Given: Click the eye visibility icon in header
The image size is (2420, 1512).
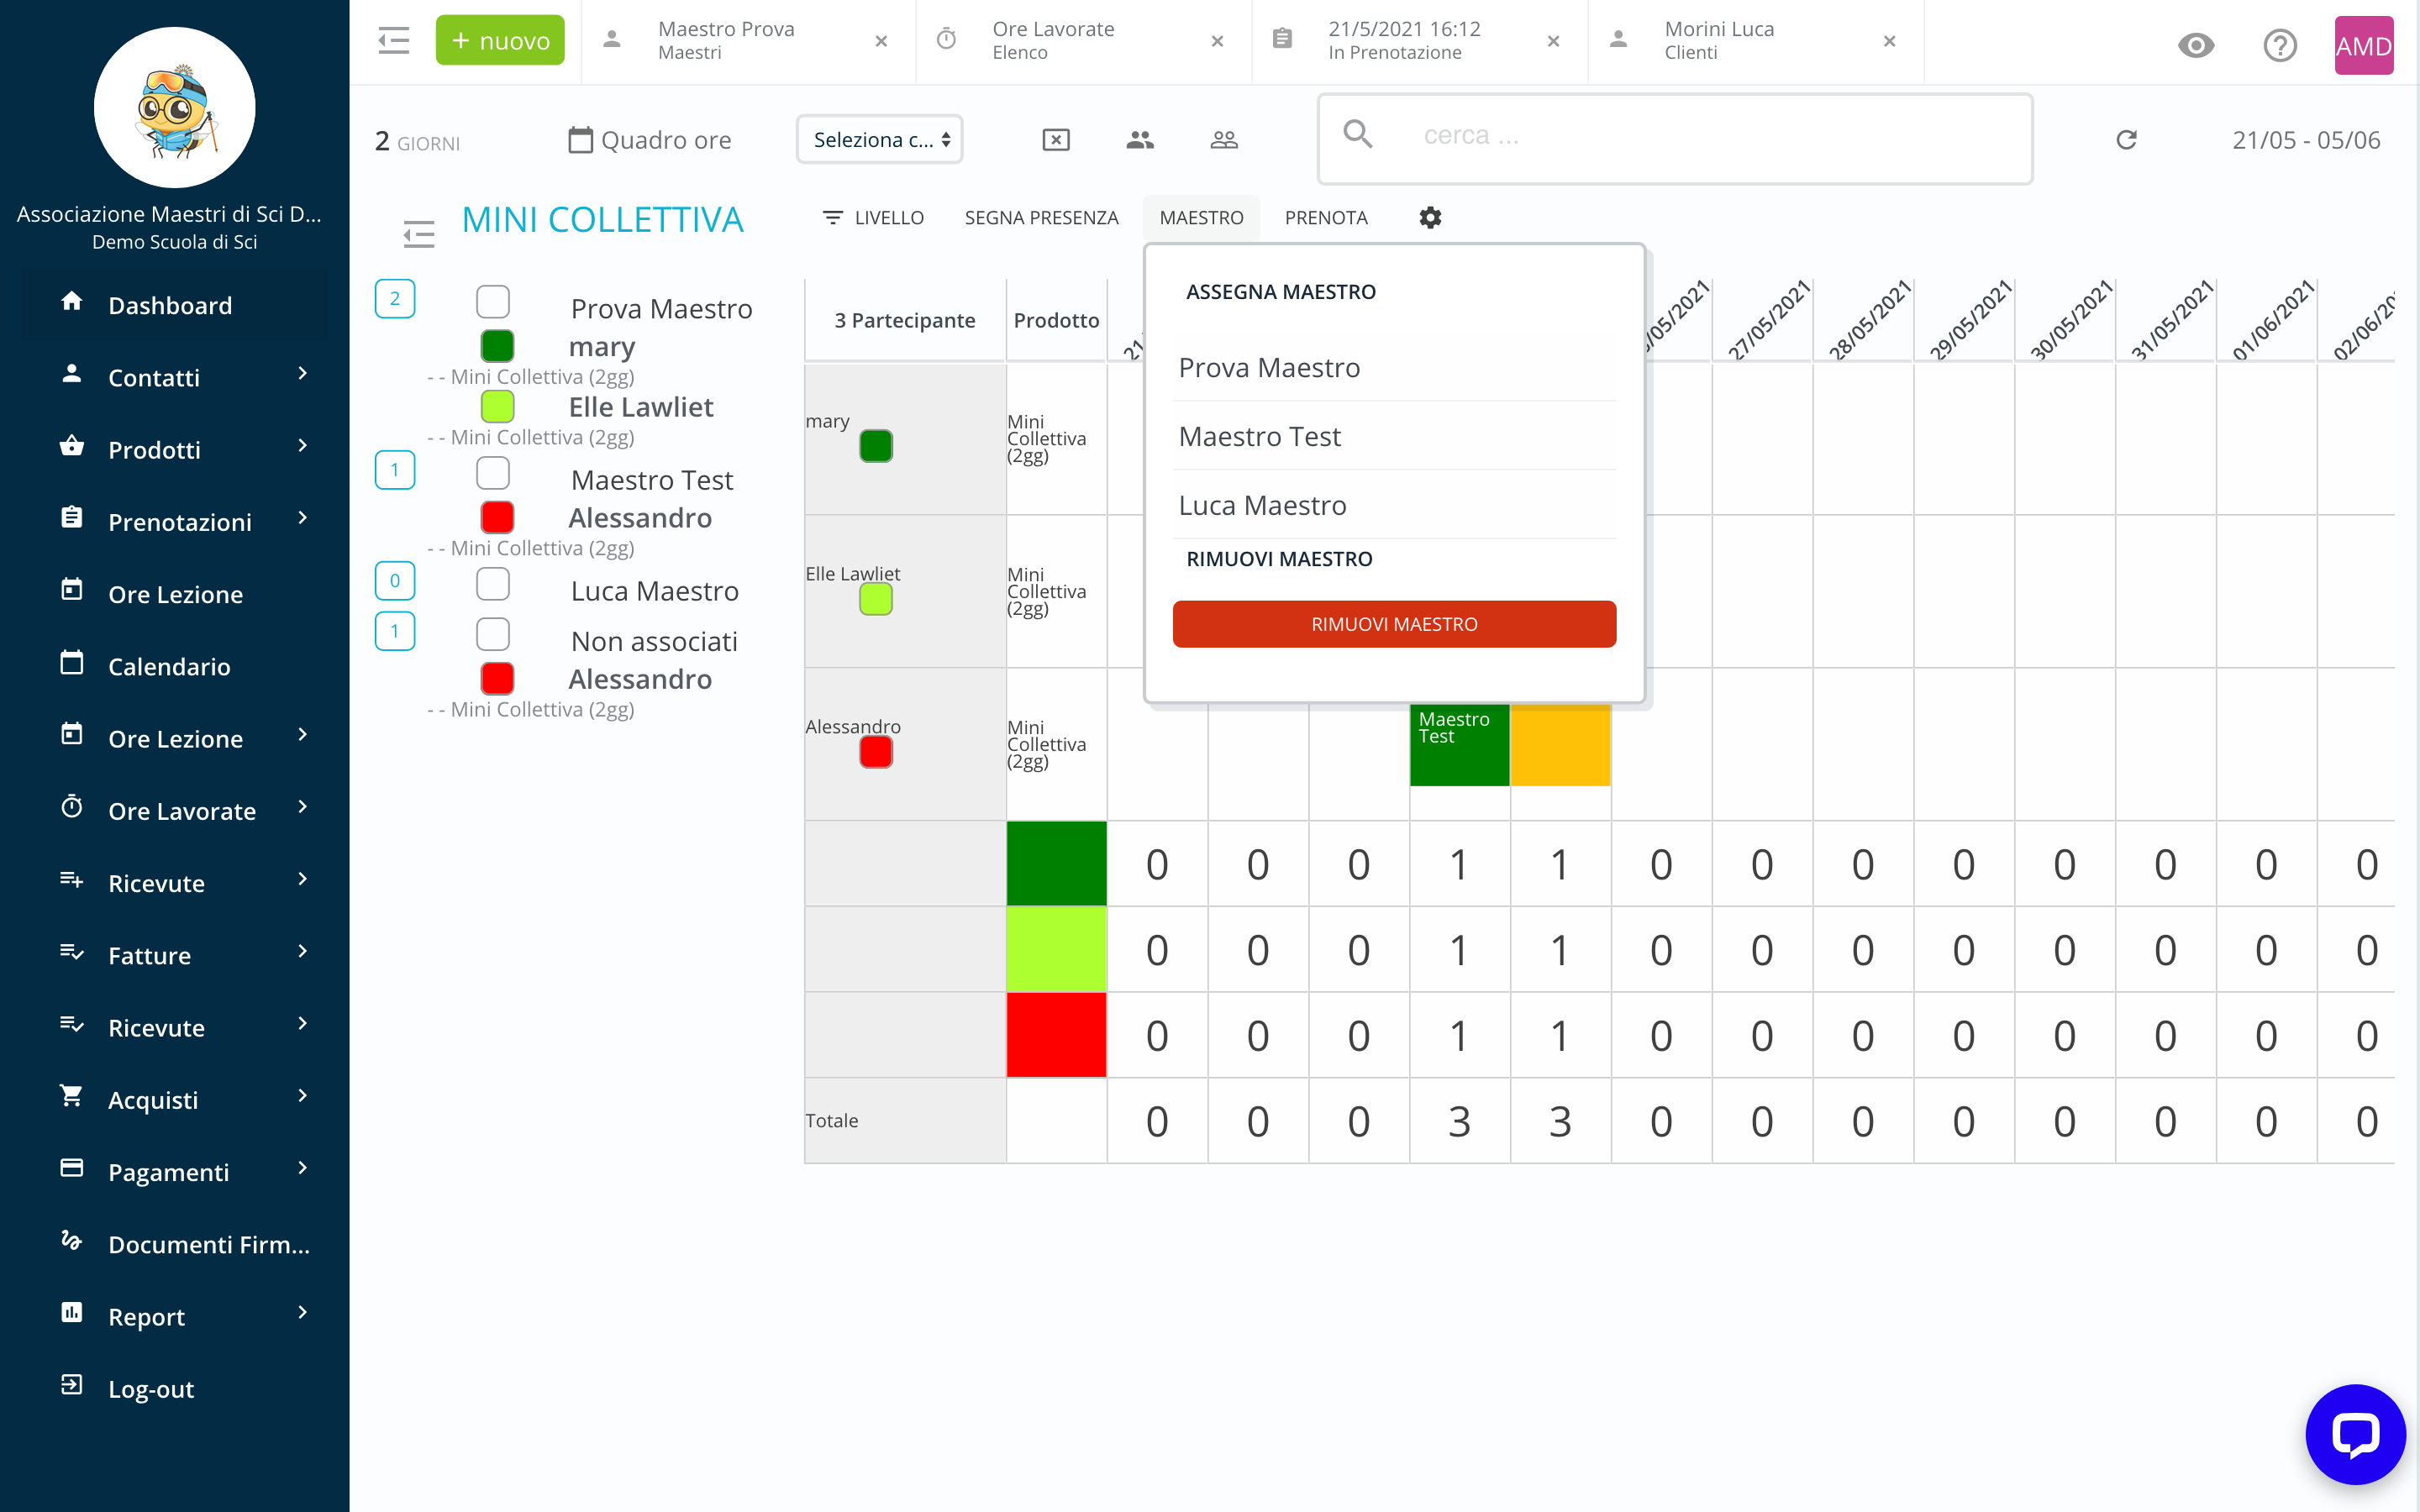Looking at the screenshot, I should (2196, 45).
